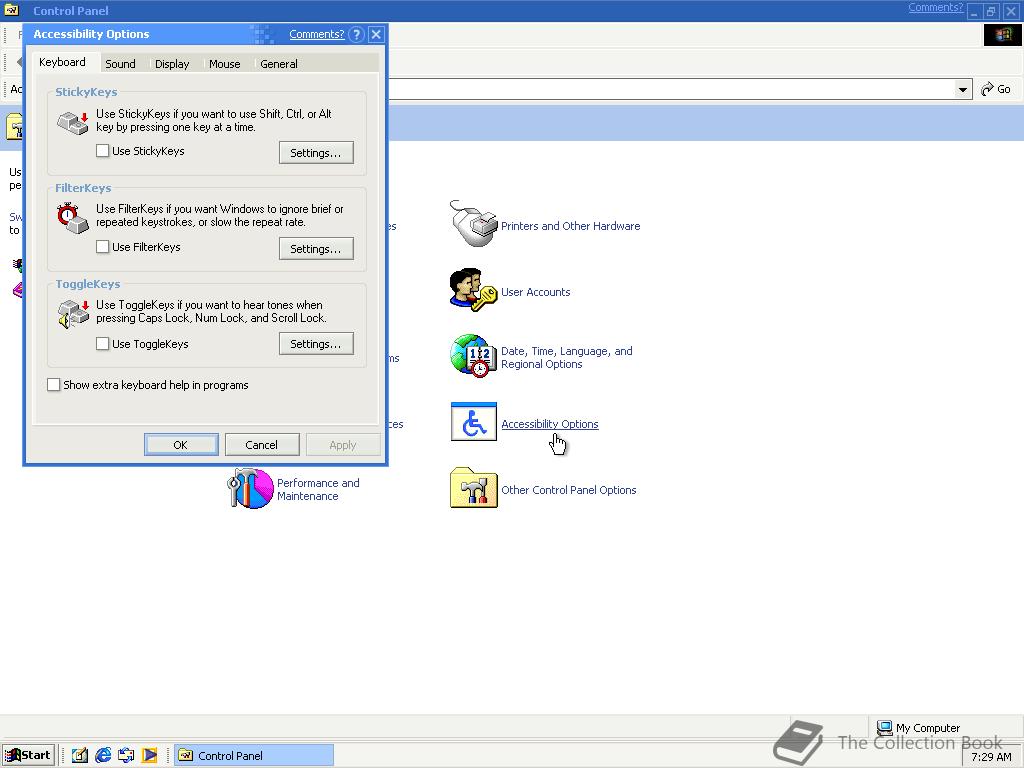This screenshot has width=1024, height=768.
Task: Switch to the Sound tab
Action: pos(120,64)
